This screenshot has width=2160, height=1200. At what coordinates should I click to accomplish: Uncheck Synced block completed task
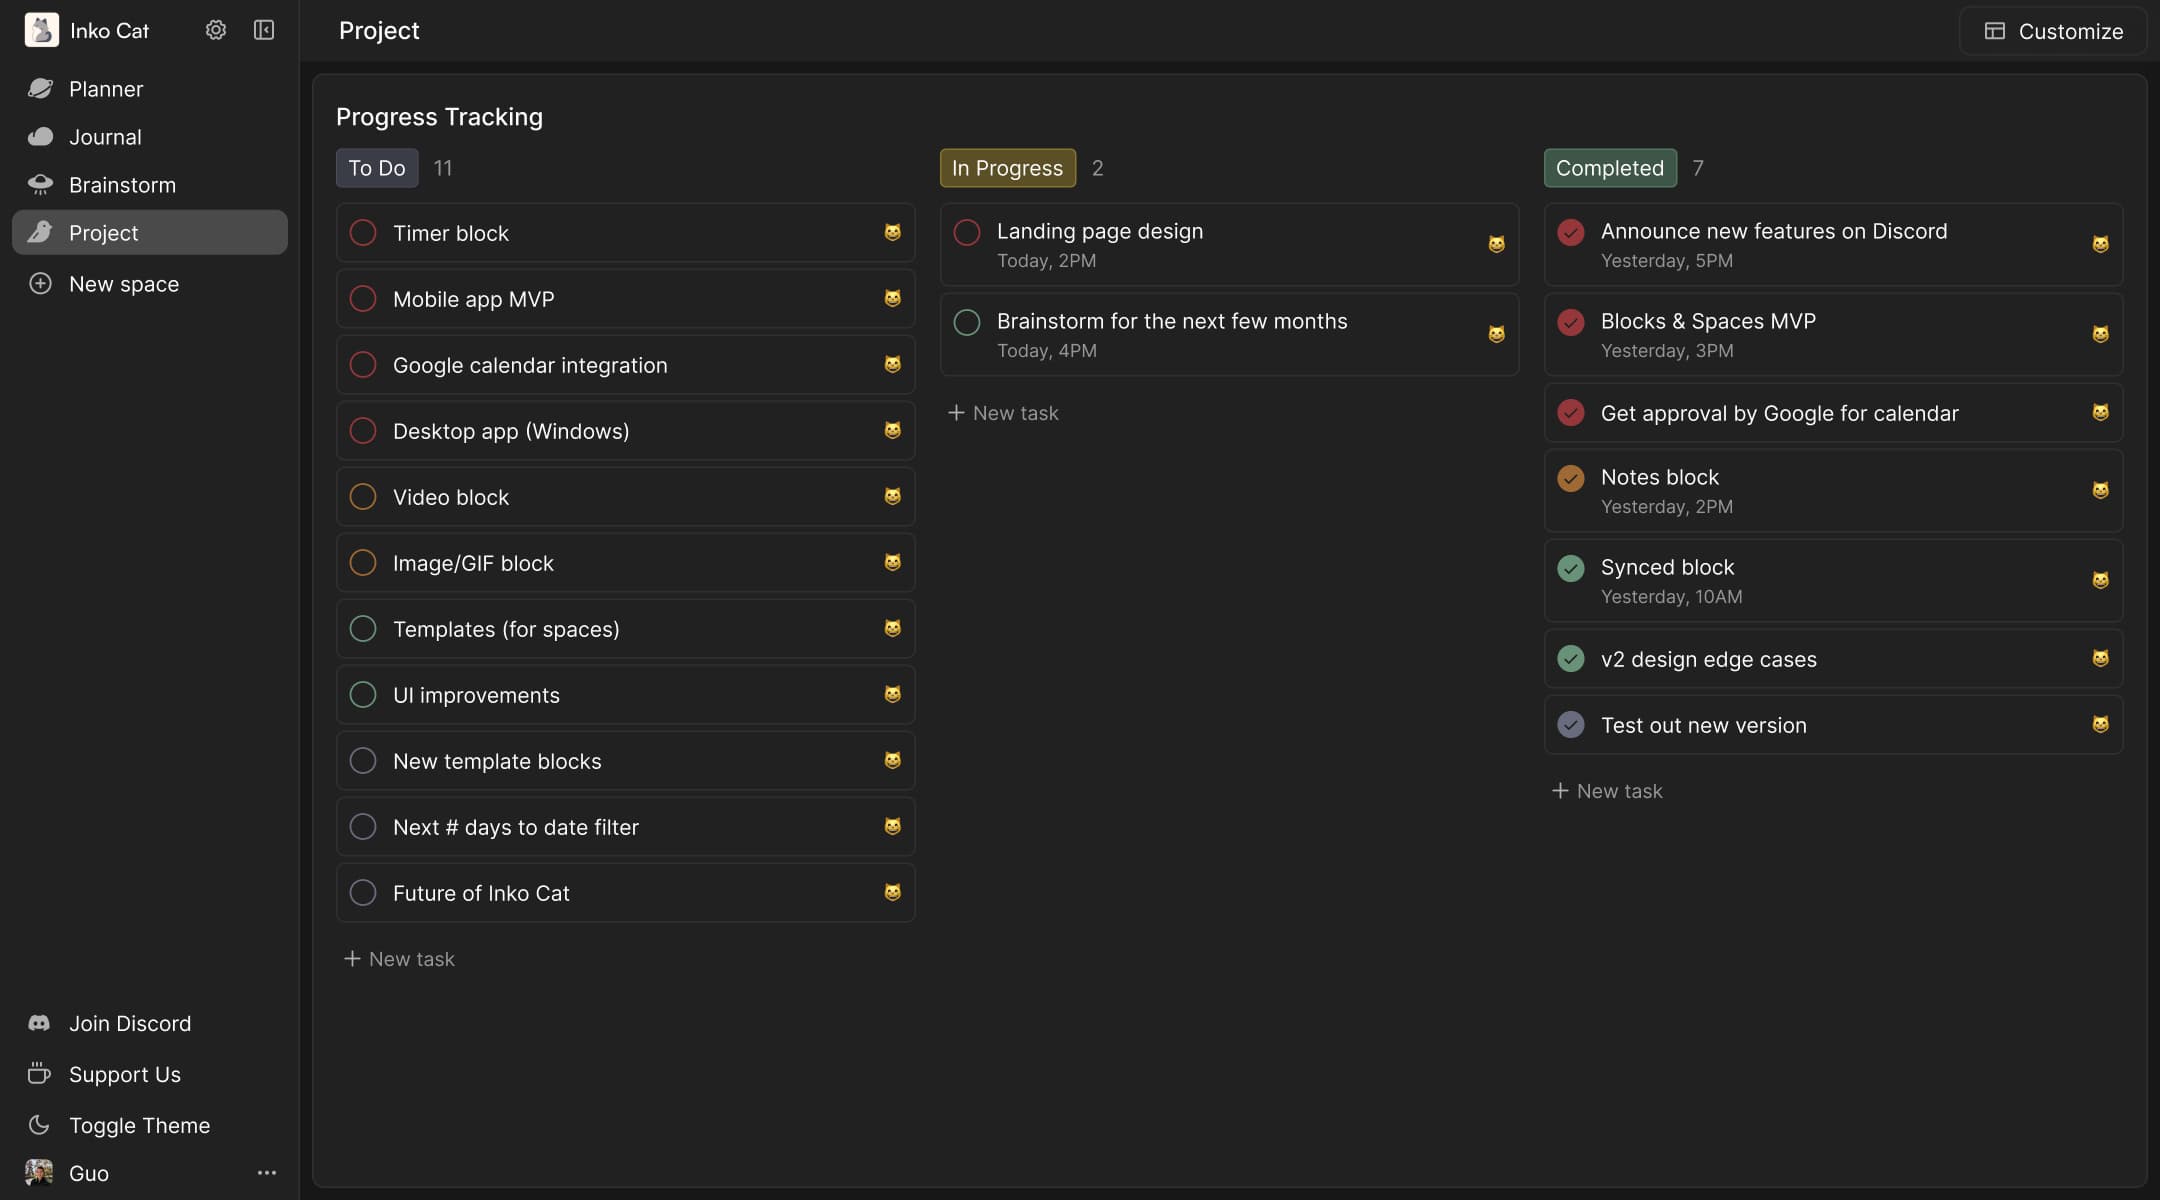tap(1571, 568)
